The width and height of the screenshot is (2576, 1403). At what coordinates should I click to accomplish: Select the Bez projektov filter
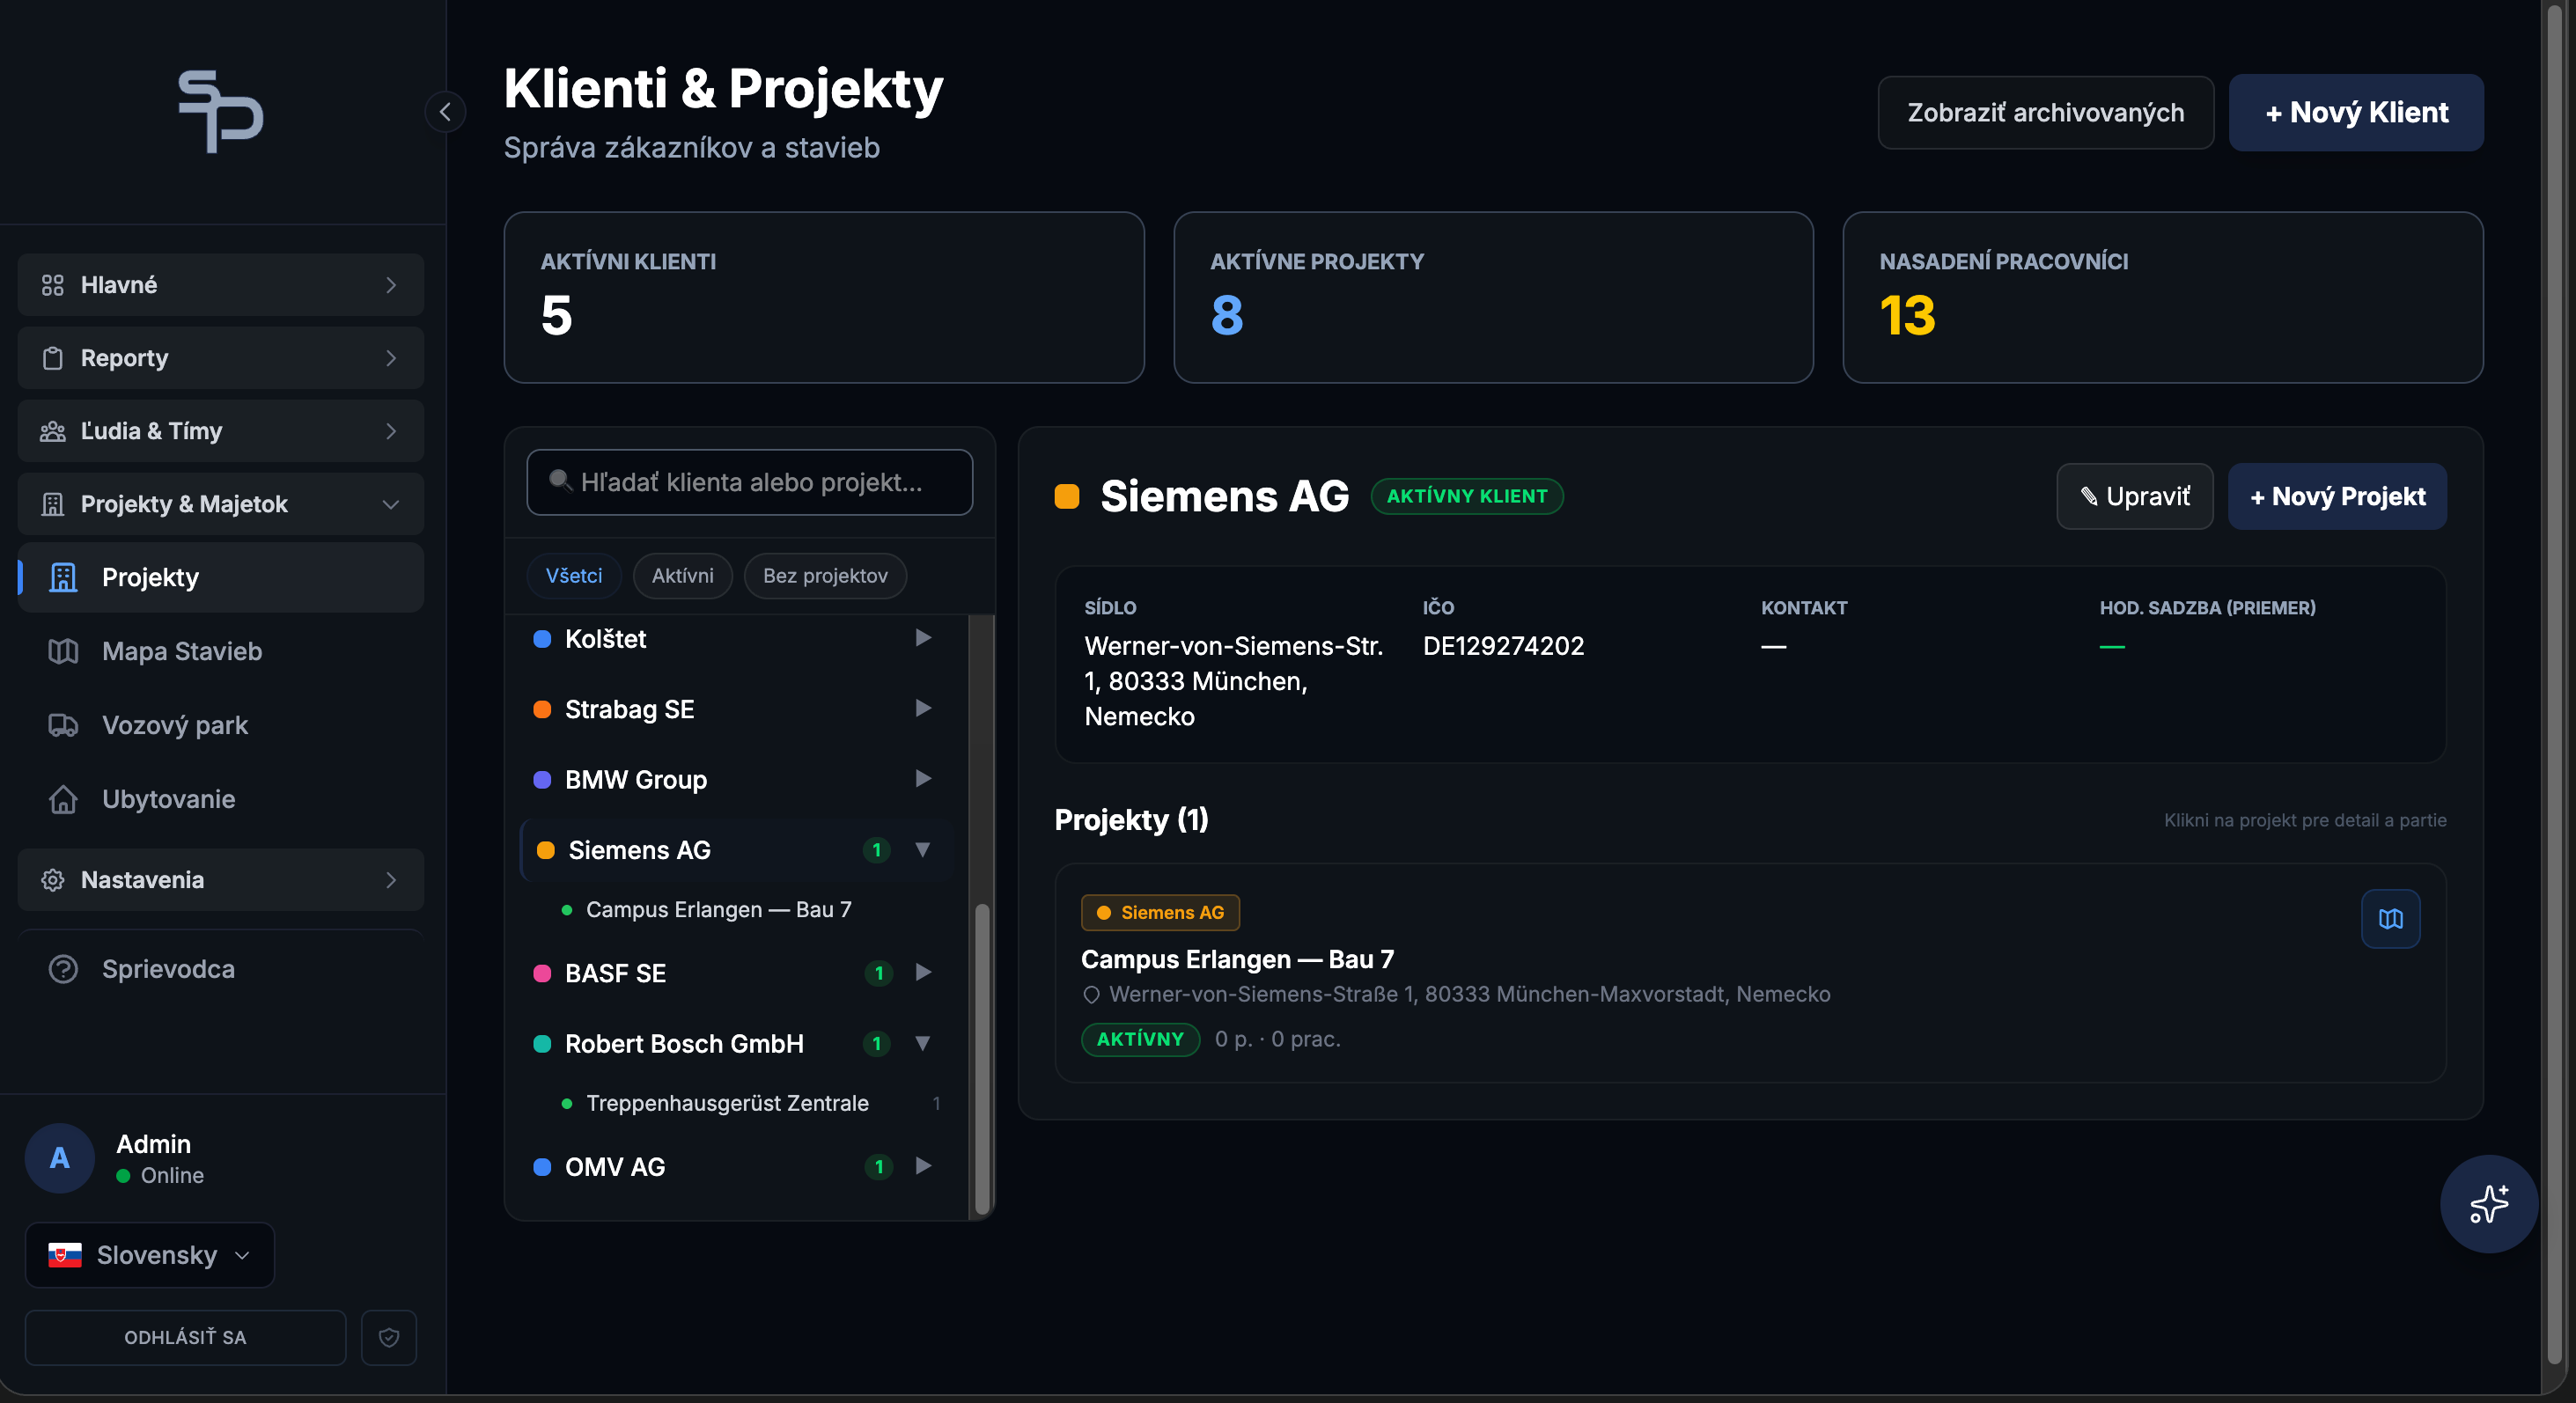[x=825, y=575]
